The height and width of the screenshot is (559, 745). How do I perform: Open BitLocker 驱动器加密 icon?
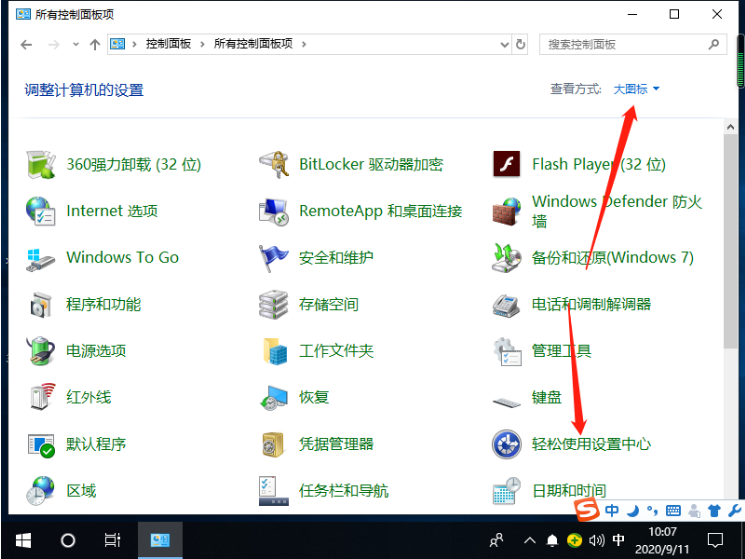(x=274, y=164)
